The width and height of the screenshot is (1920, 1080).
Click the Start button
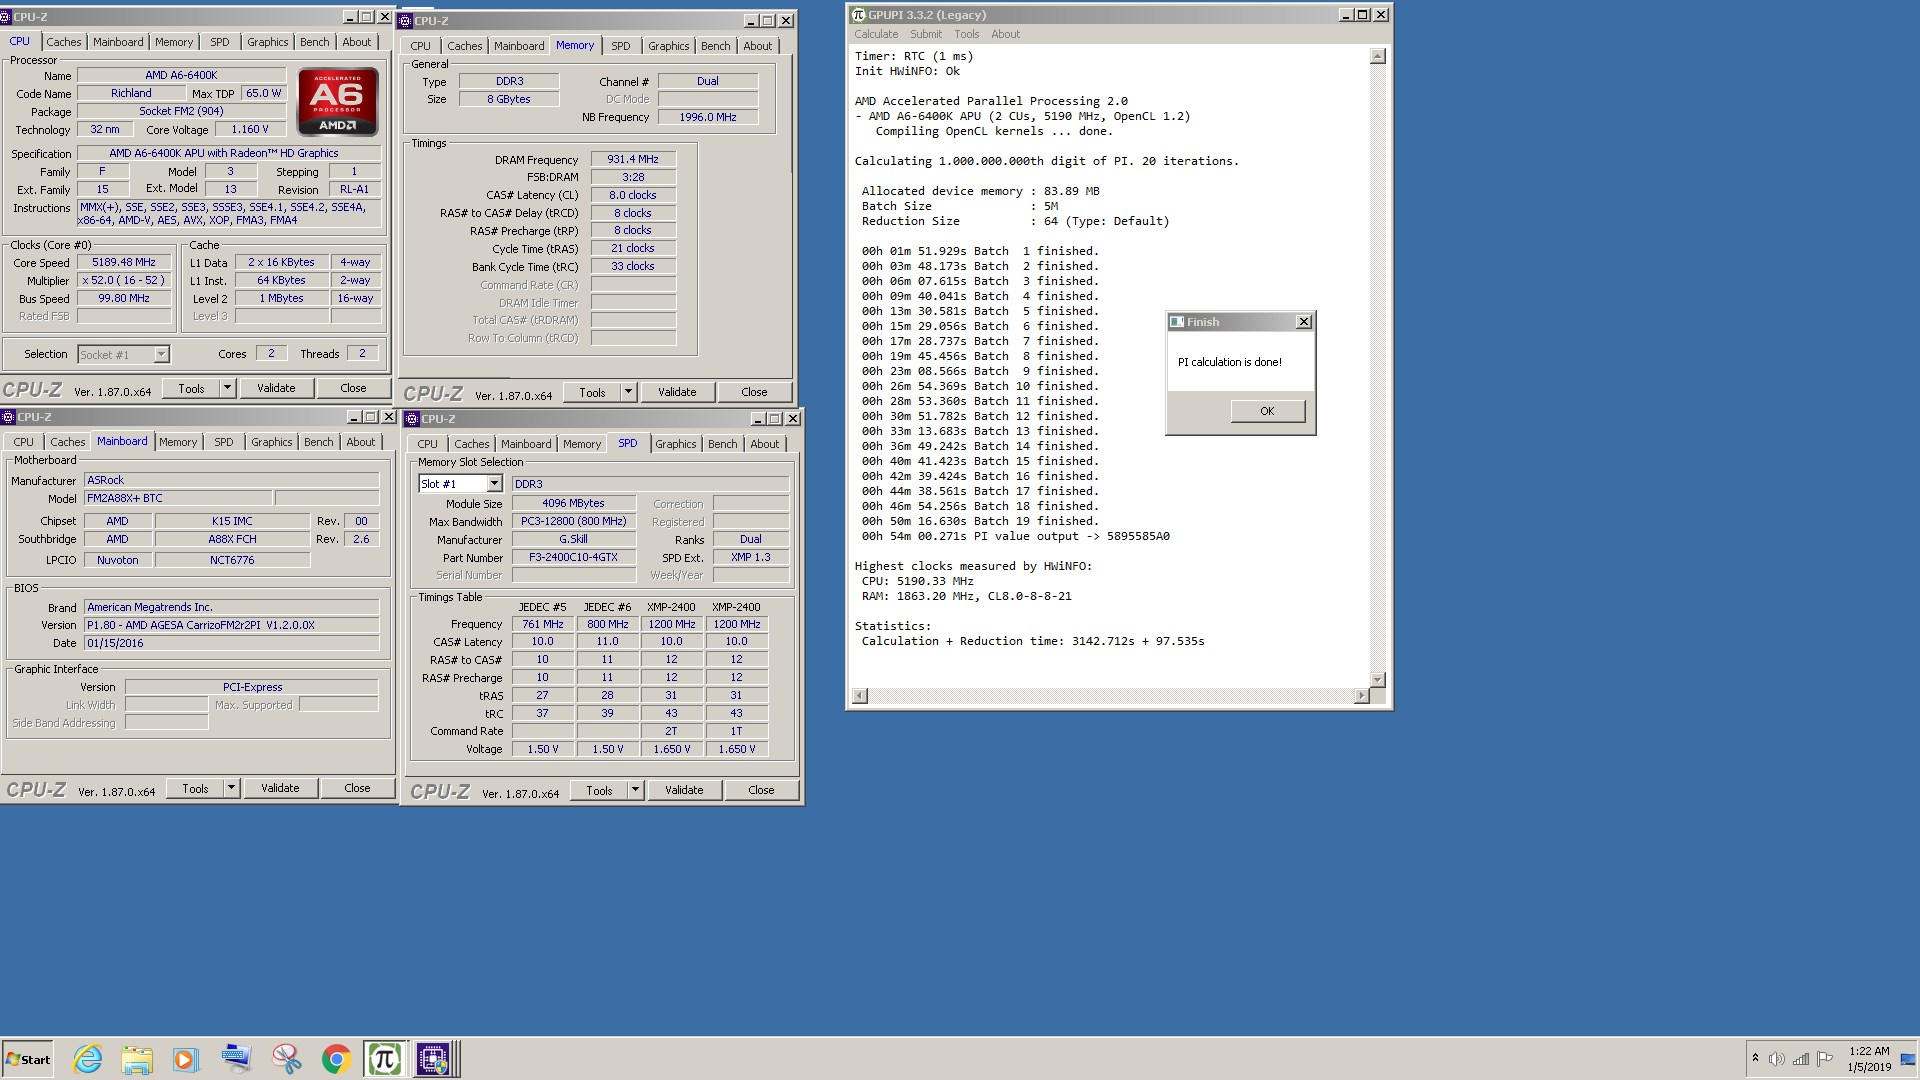point(28,1059)
